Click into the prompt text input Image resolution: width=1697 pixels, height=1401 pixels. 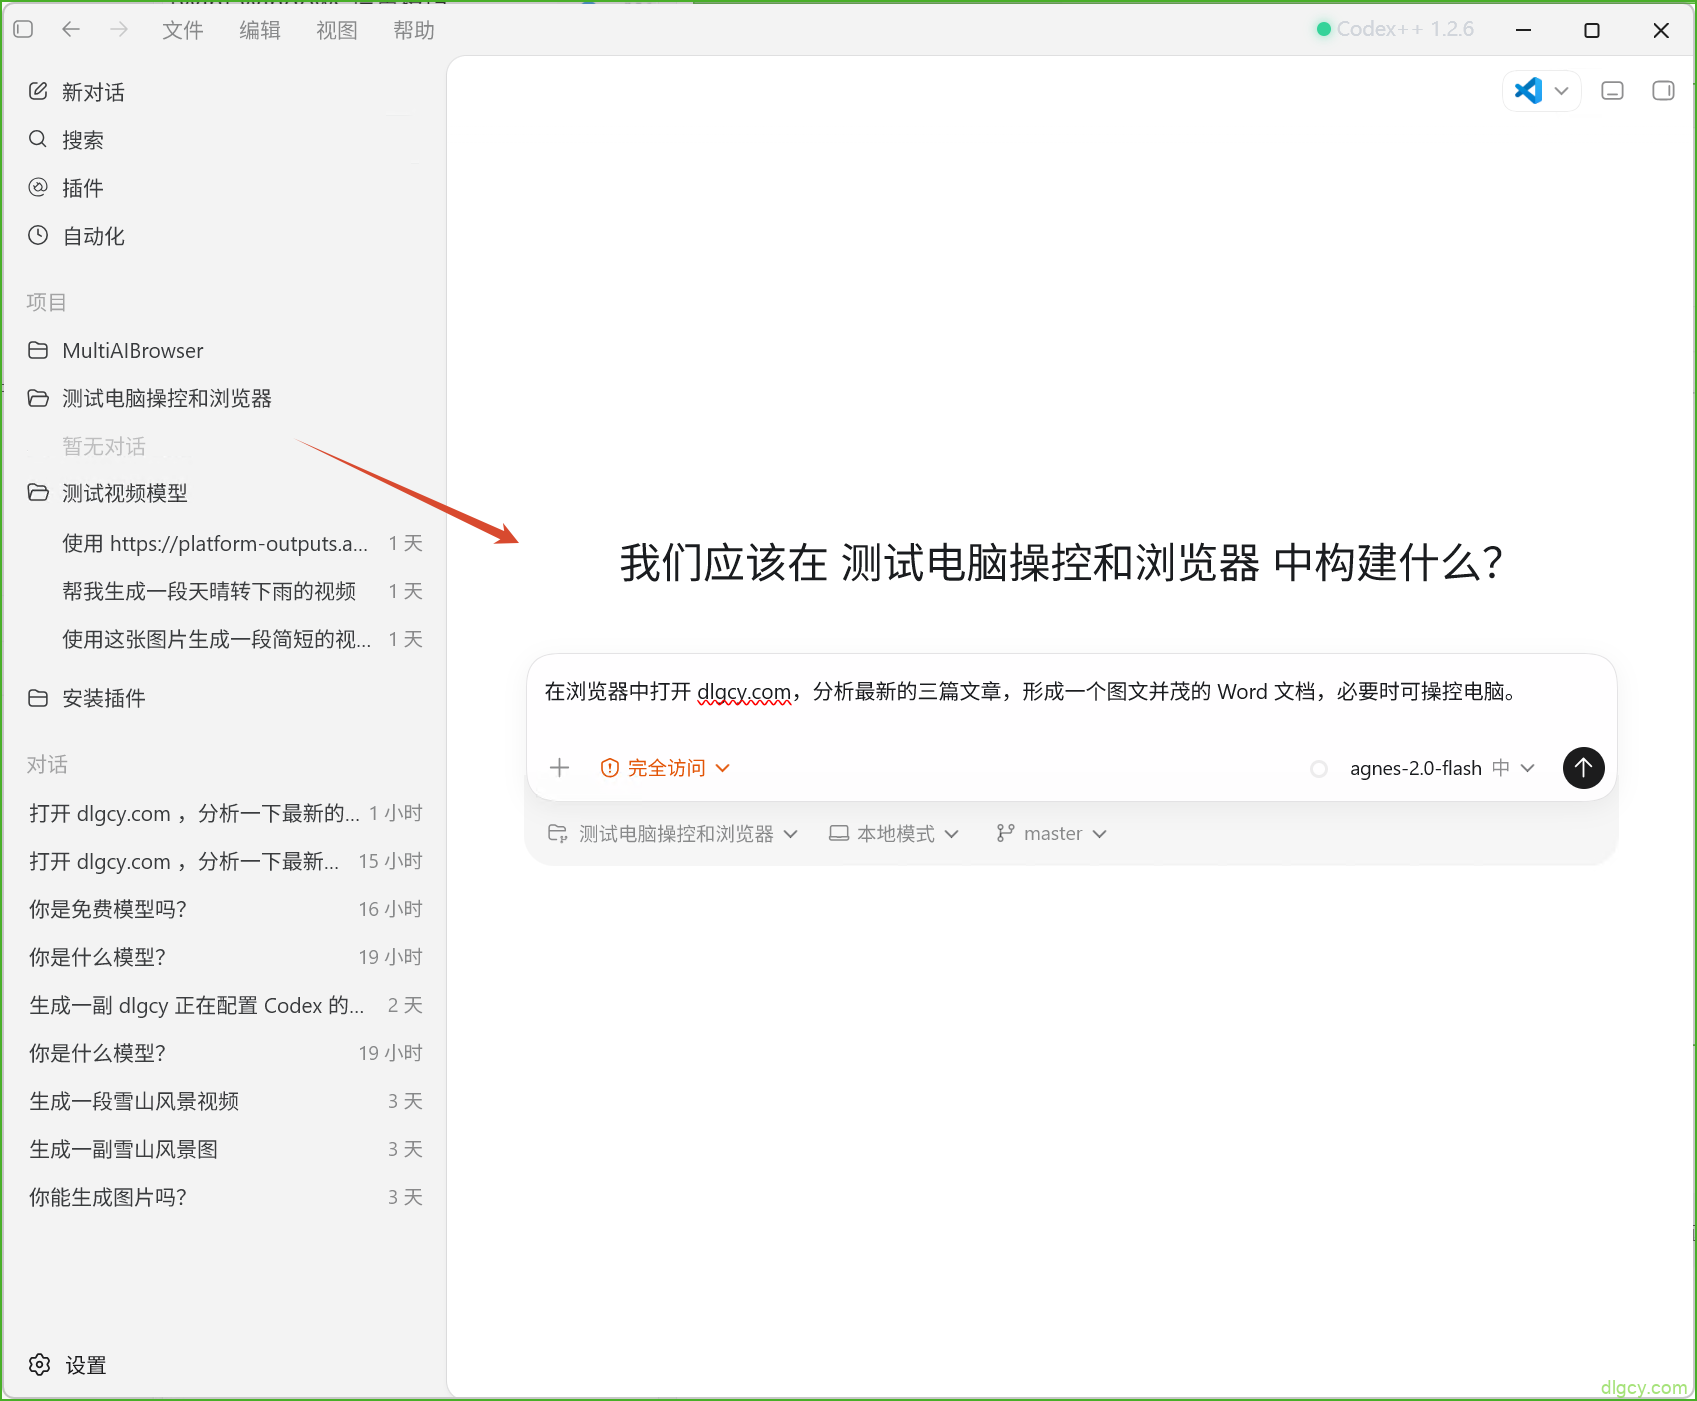pyautogui.click(x=1070, y=692)
